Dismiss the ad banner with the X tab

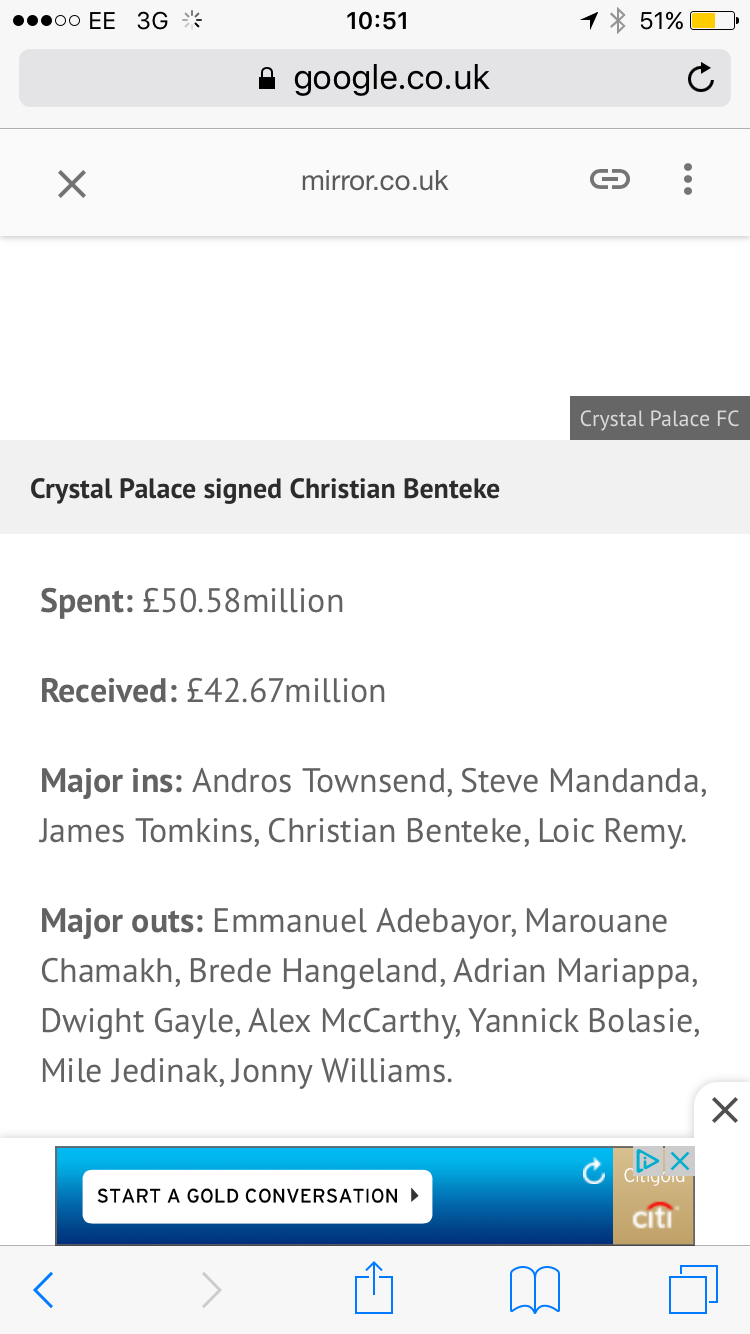[724, 1110]
